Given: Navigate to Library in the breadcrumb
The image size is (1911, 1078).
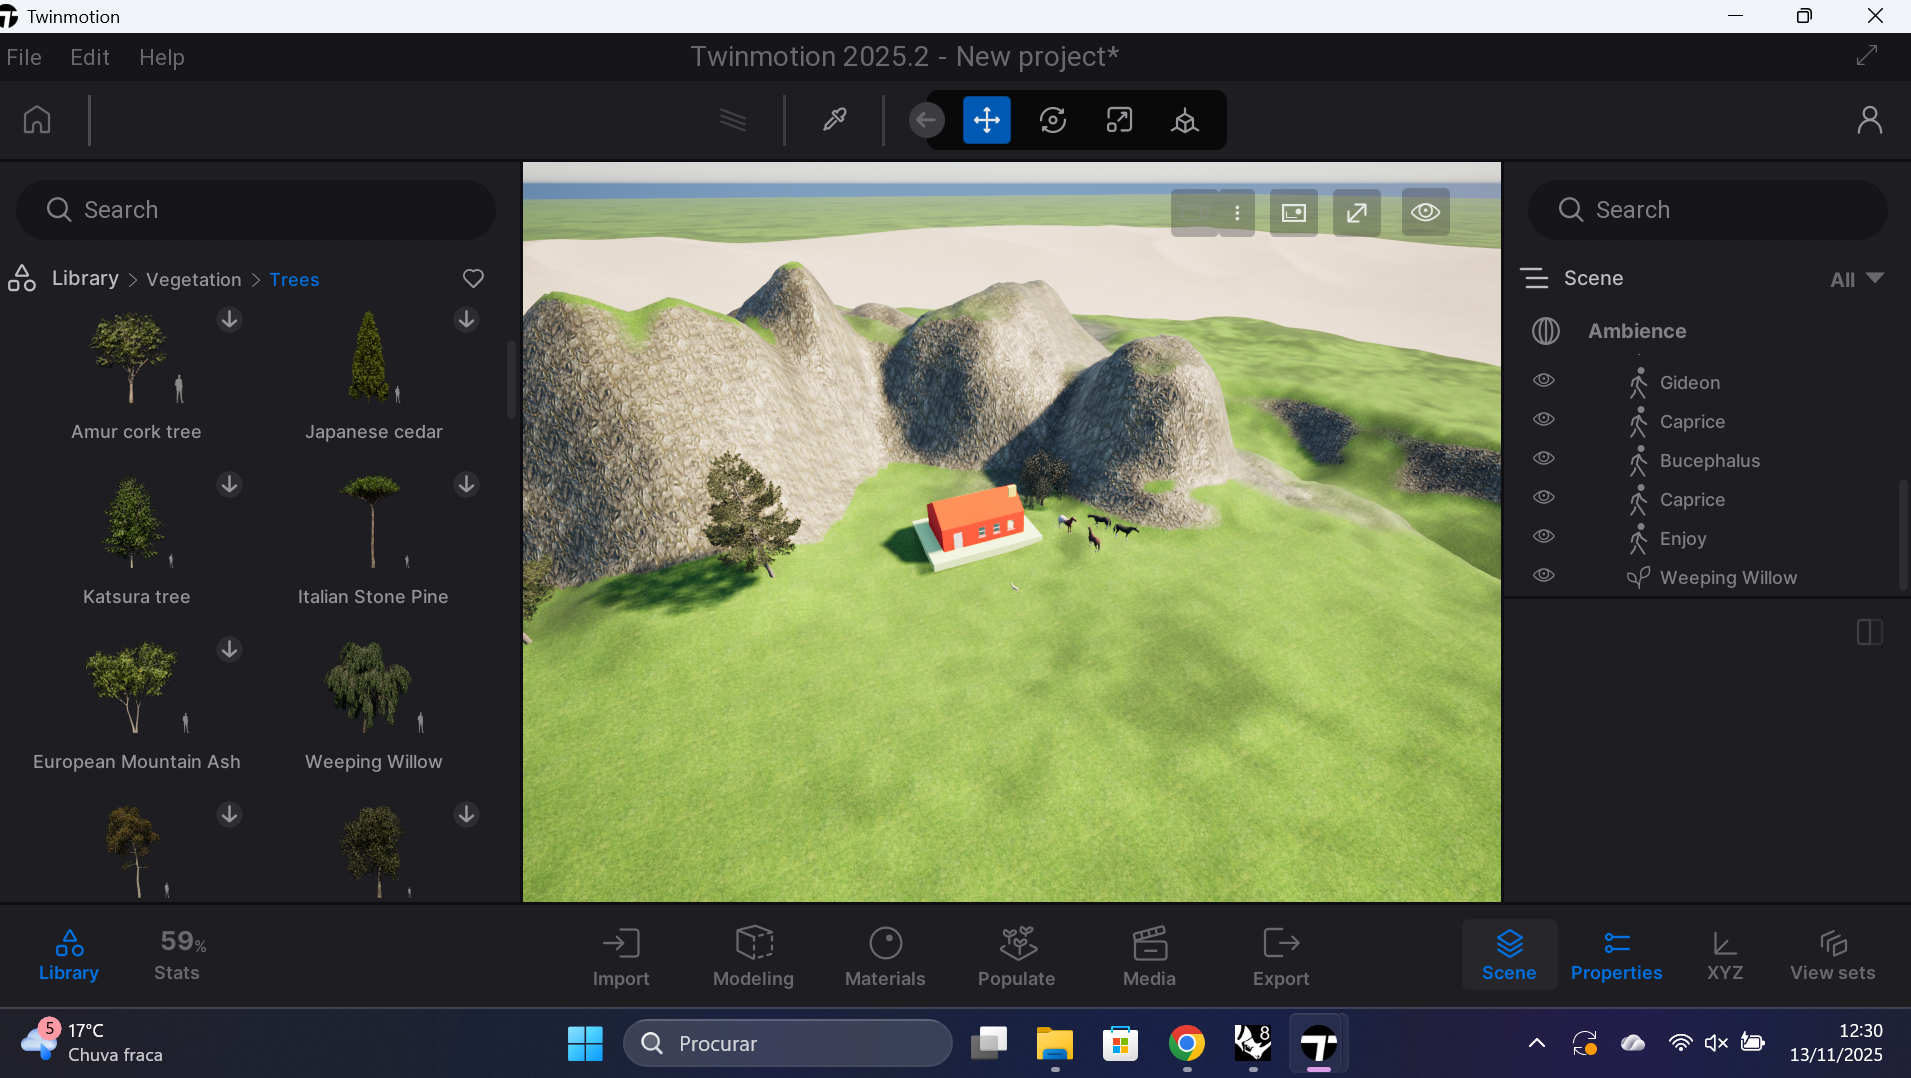Looking at the screenshot, I should coord(85,278).
